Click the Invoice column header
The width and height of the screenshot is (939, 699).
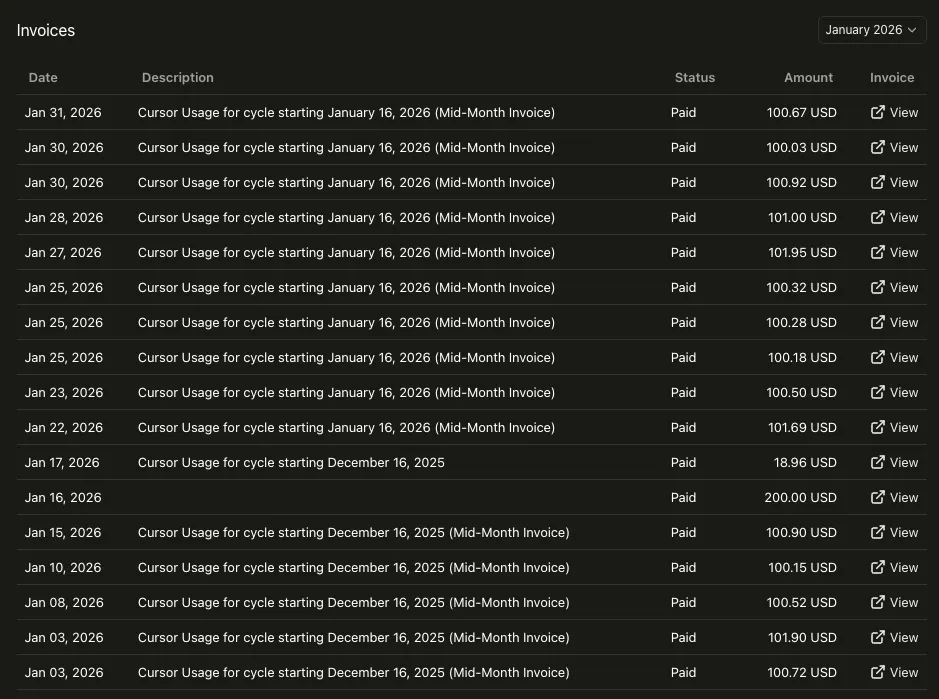892,77
